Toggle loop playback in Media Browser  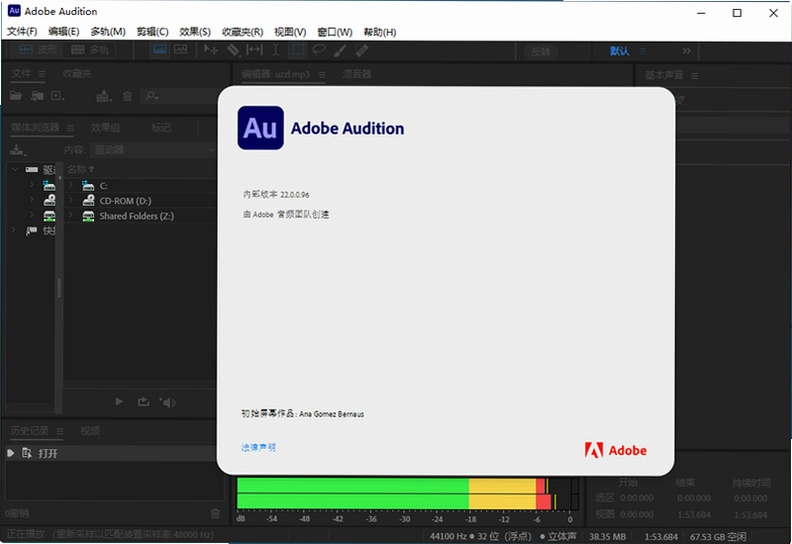click(143, 402)
